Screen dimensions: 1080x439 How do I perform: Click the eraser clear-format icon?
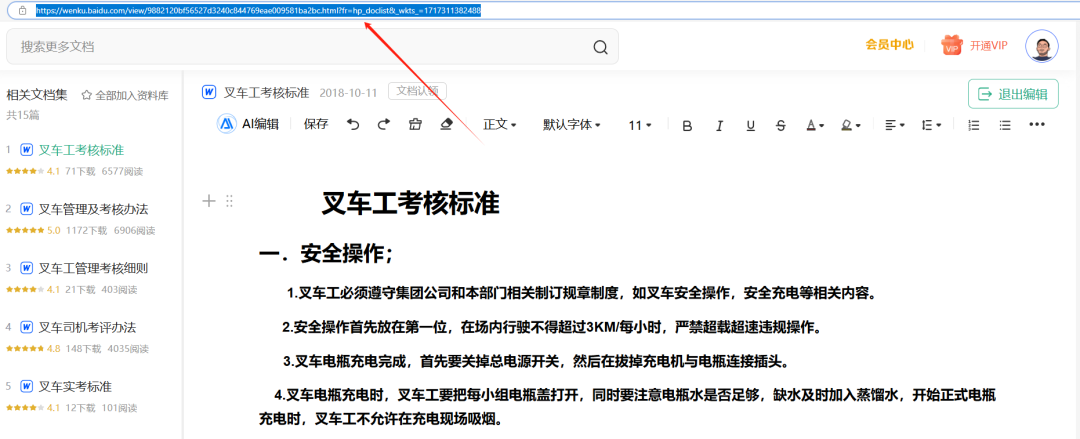[446, 125]
